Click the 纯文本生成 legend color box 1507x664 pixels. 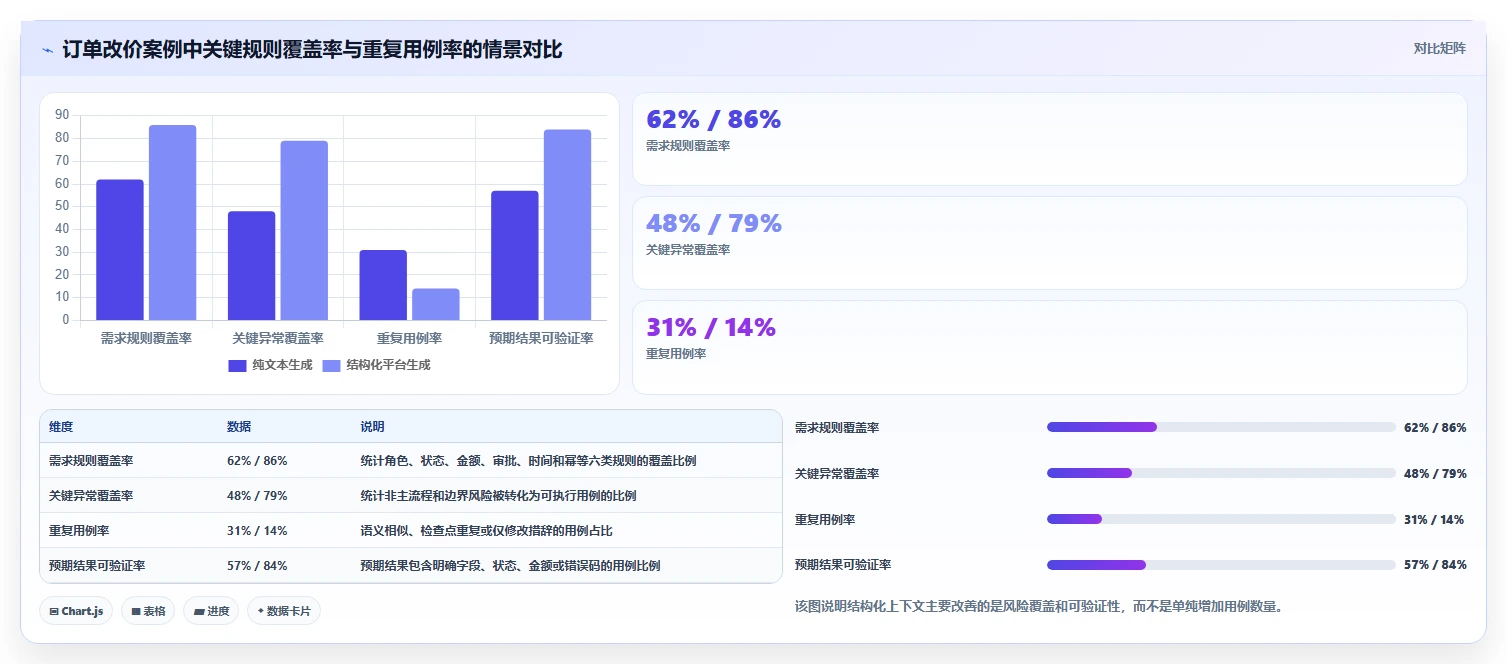237,365
